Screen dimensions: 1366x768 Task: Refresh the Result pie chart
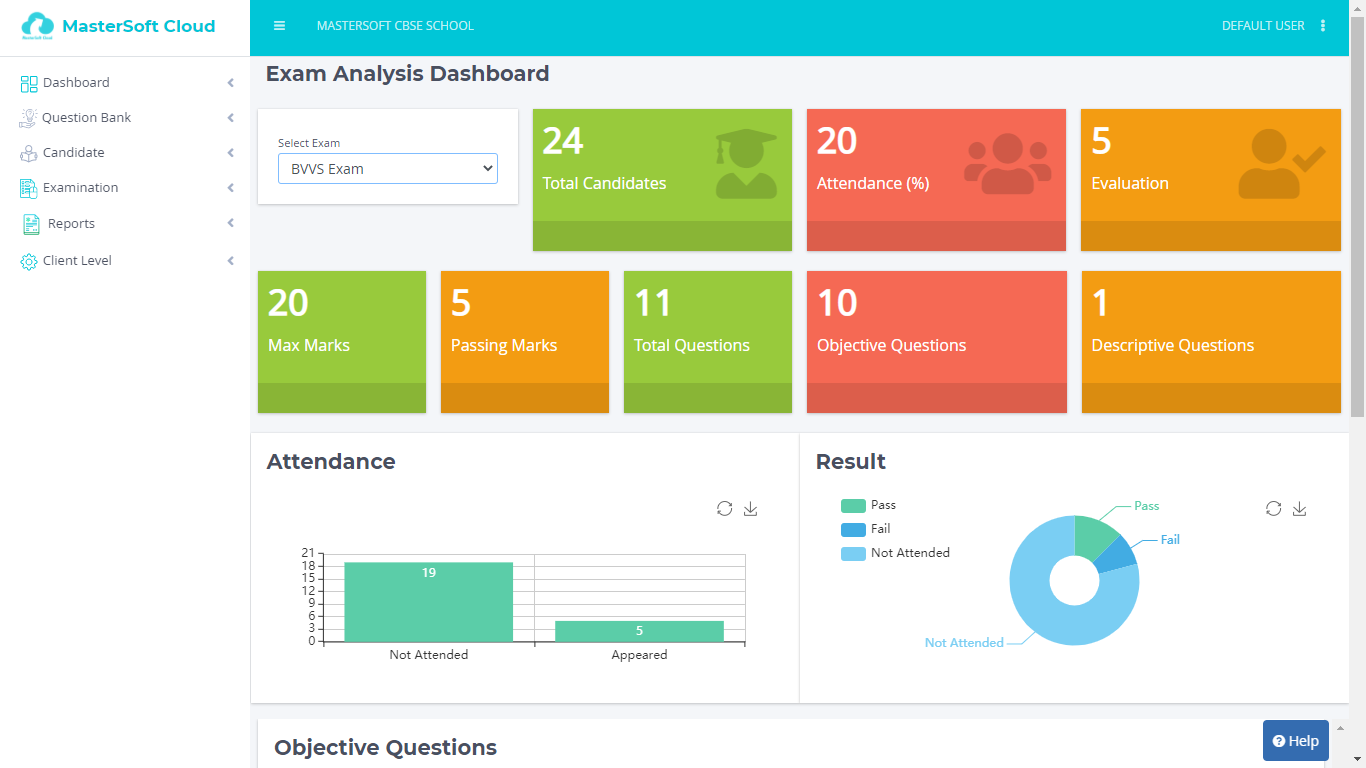1273,509
